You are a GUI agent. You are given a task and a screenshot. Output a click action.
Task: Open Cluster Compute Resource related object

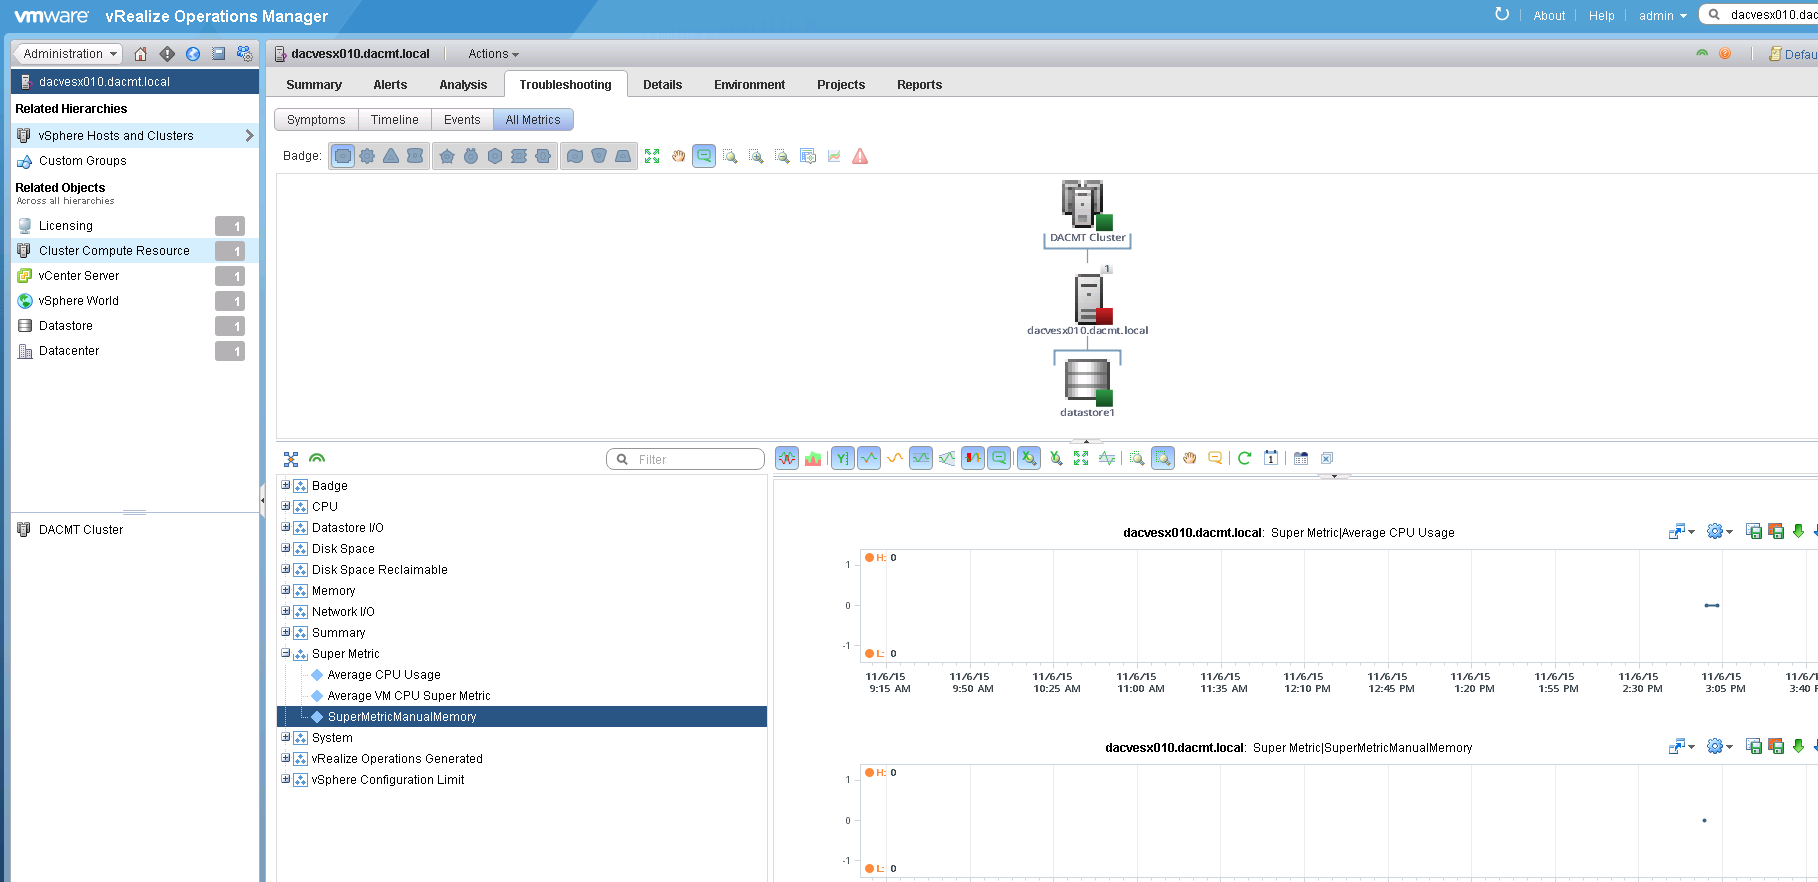tap(135, 251)
